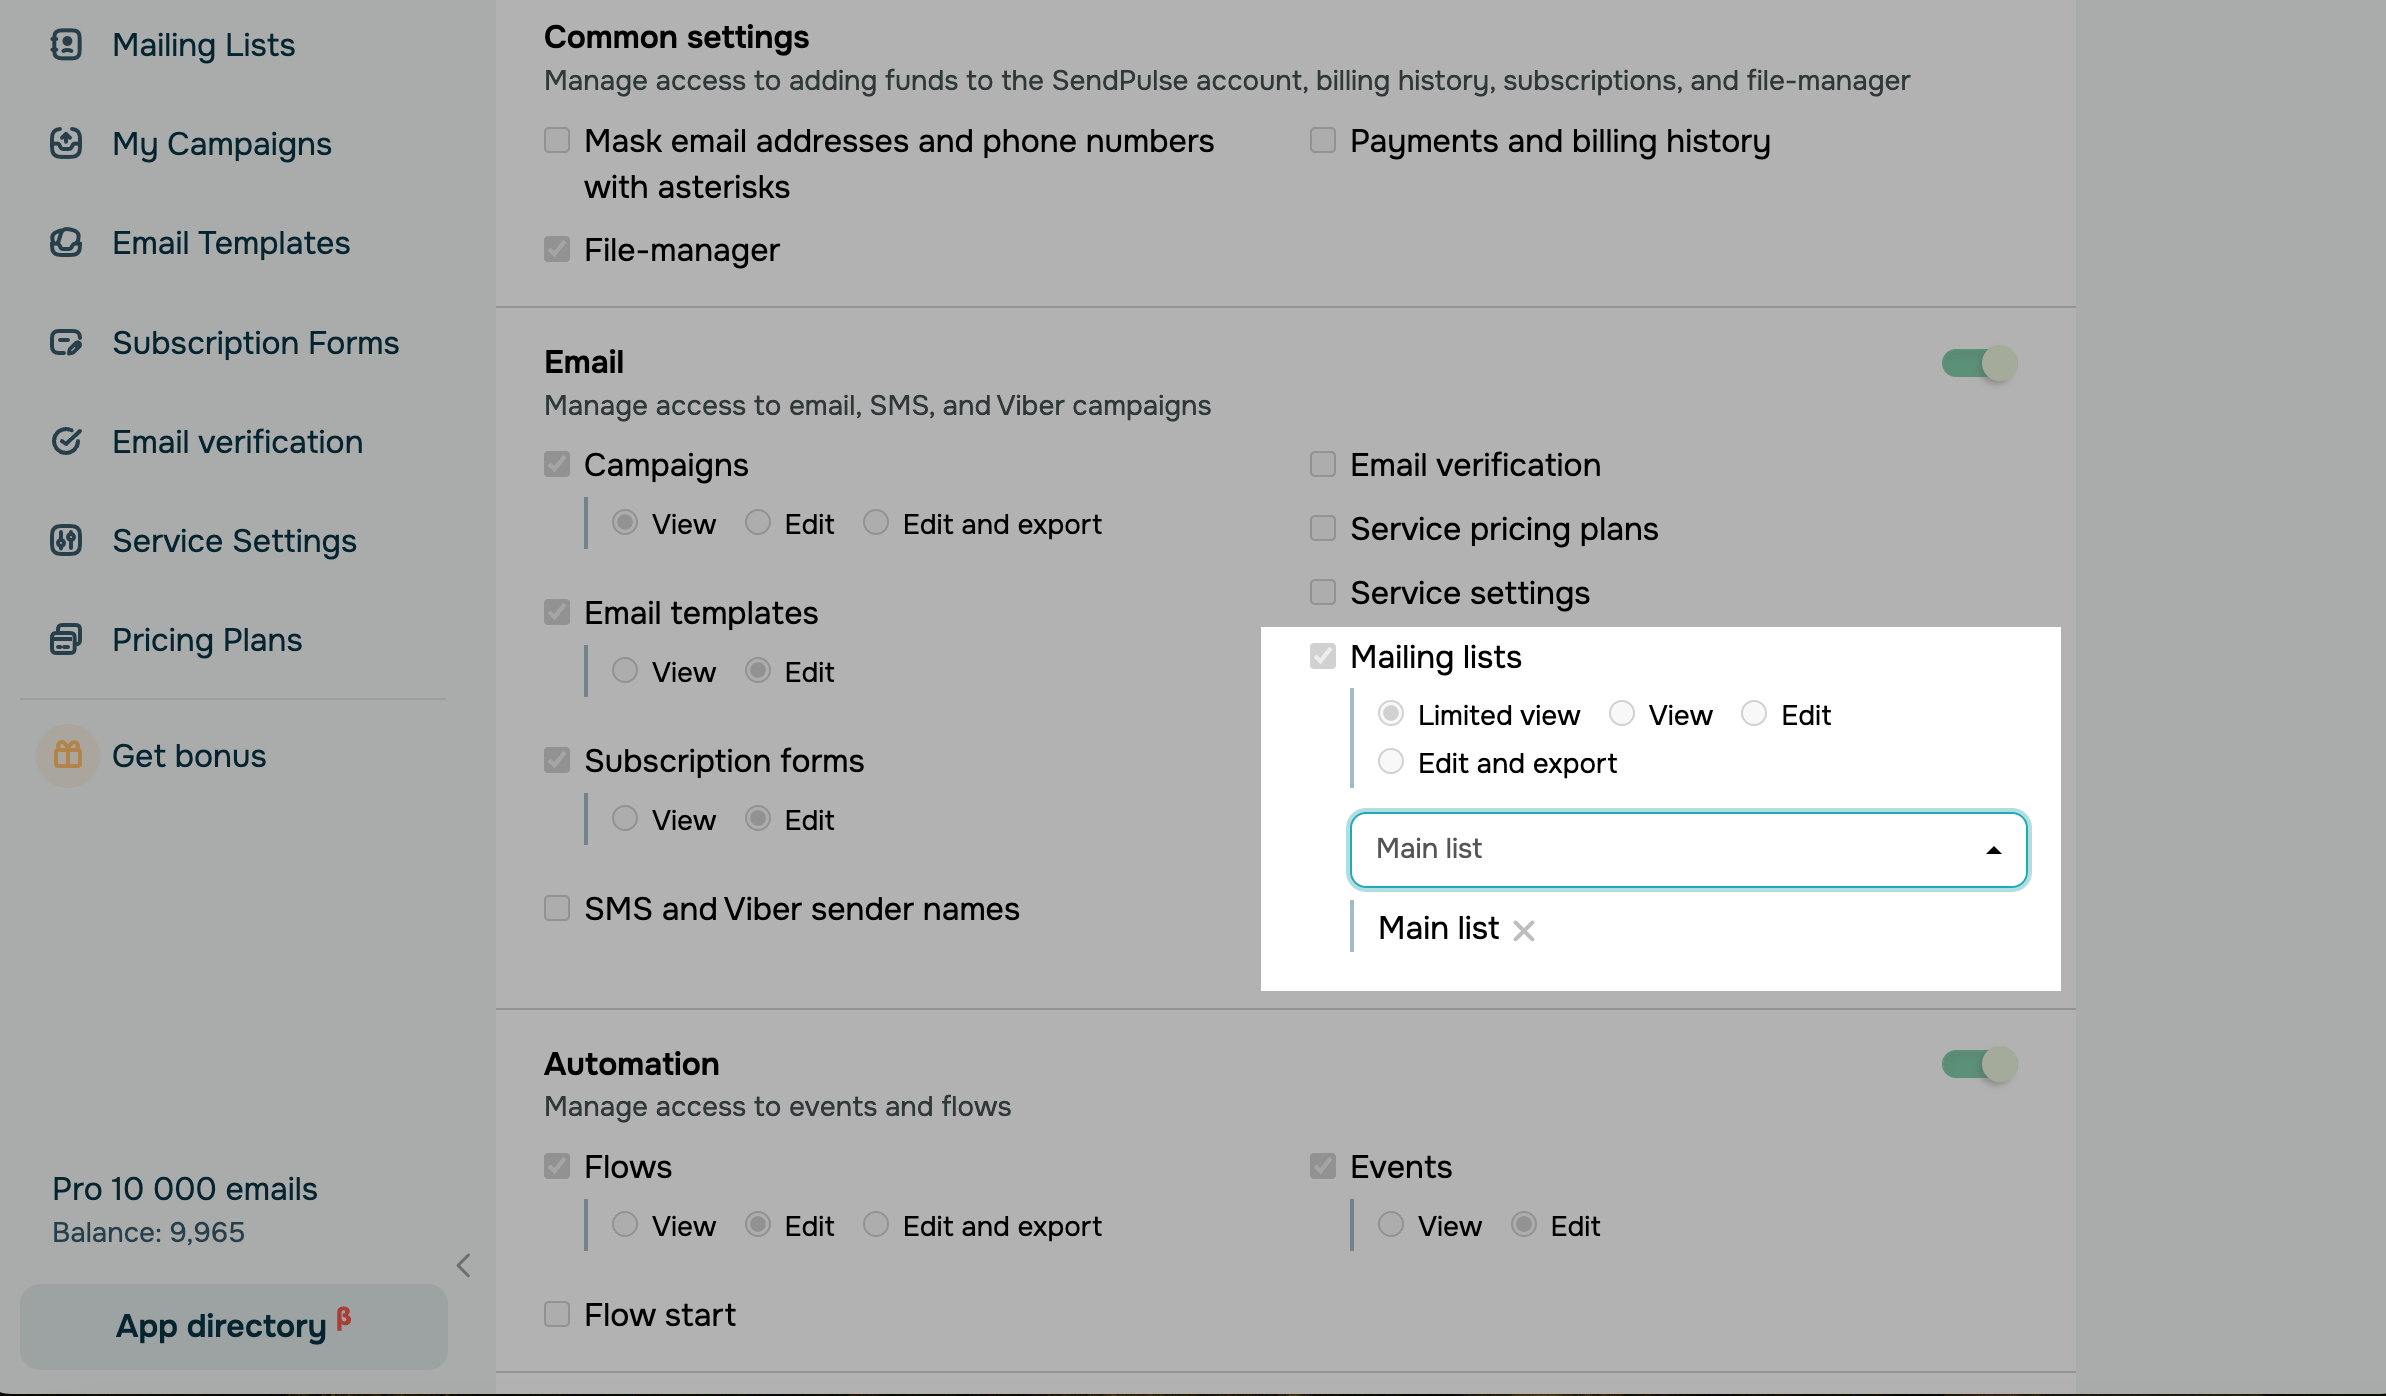
Task: Click the dropdown caret arrow for mailing list
Action: point(1993,850)
